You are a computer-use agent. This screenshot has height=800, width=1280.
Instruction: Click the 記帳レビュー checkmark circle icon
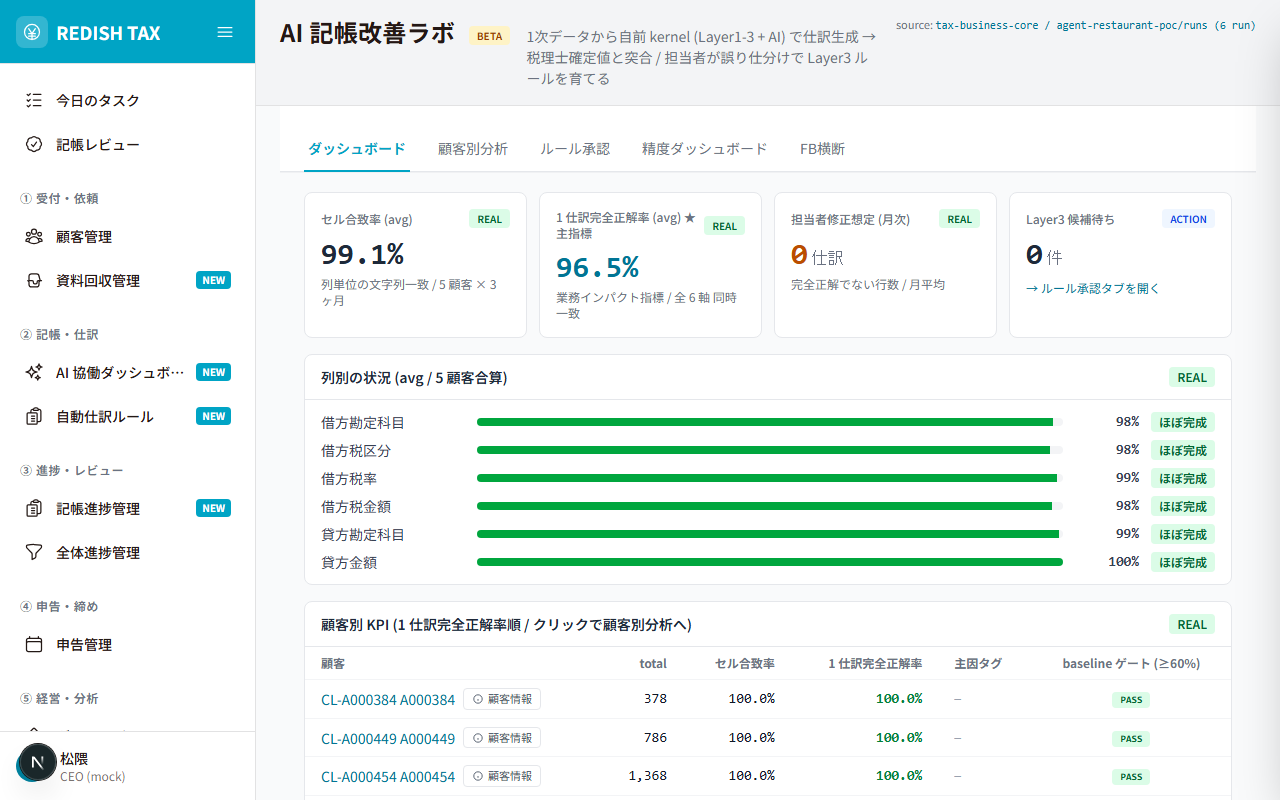click(34, 144)
